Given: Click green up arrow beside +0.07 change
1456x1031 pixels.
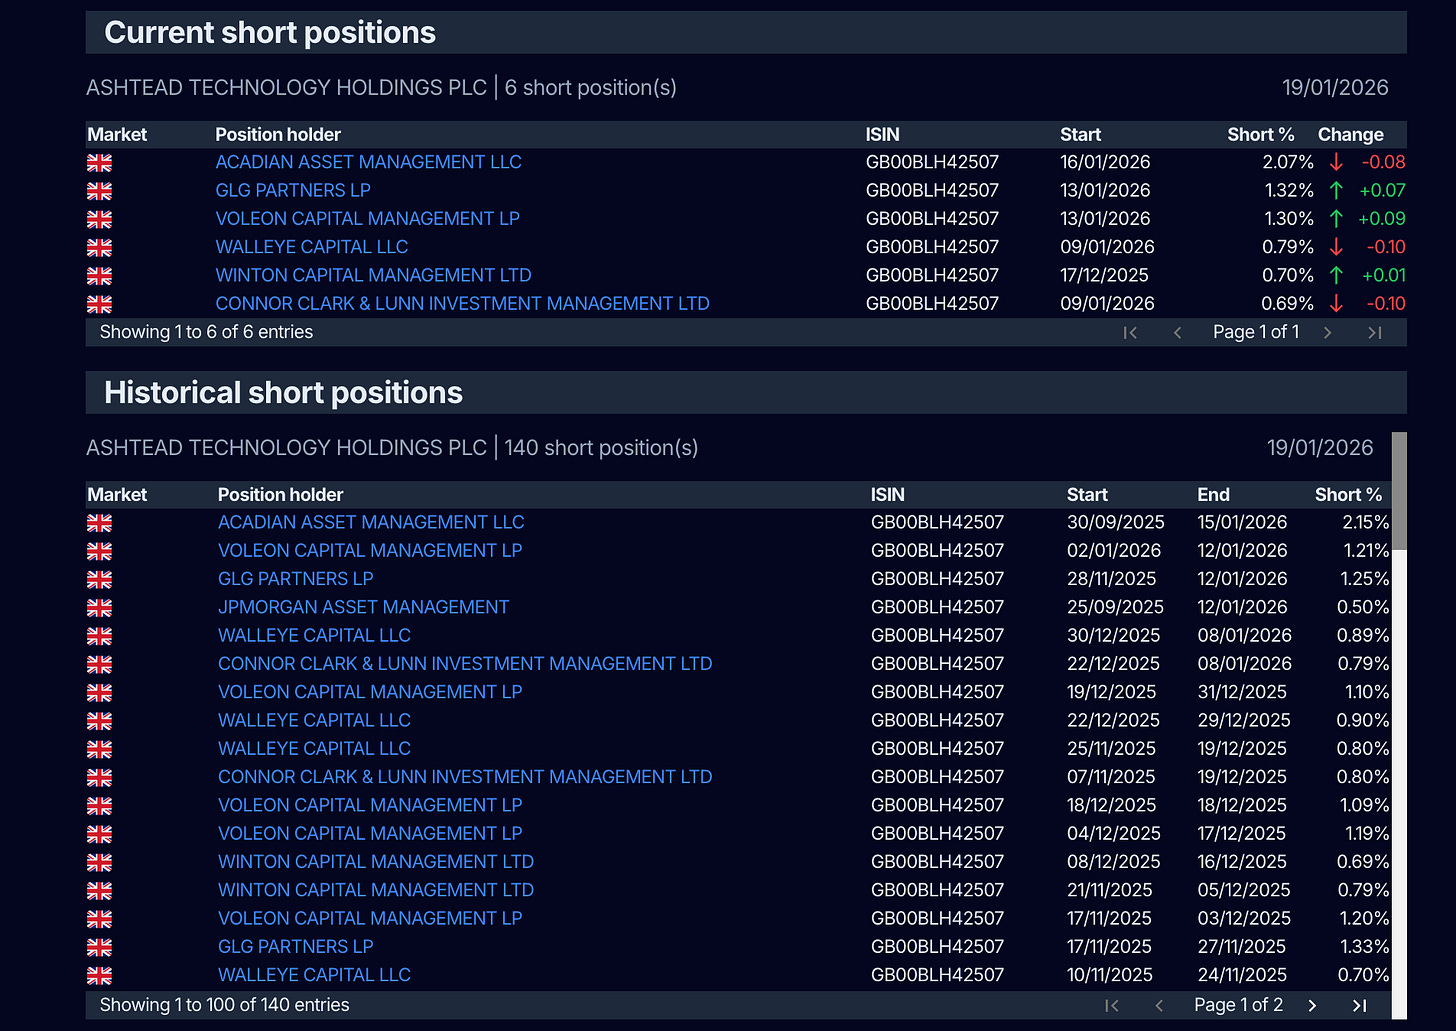Looking at the screenshot, I should coord(1336,190).
